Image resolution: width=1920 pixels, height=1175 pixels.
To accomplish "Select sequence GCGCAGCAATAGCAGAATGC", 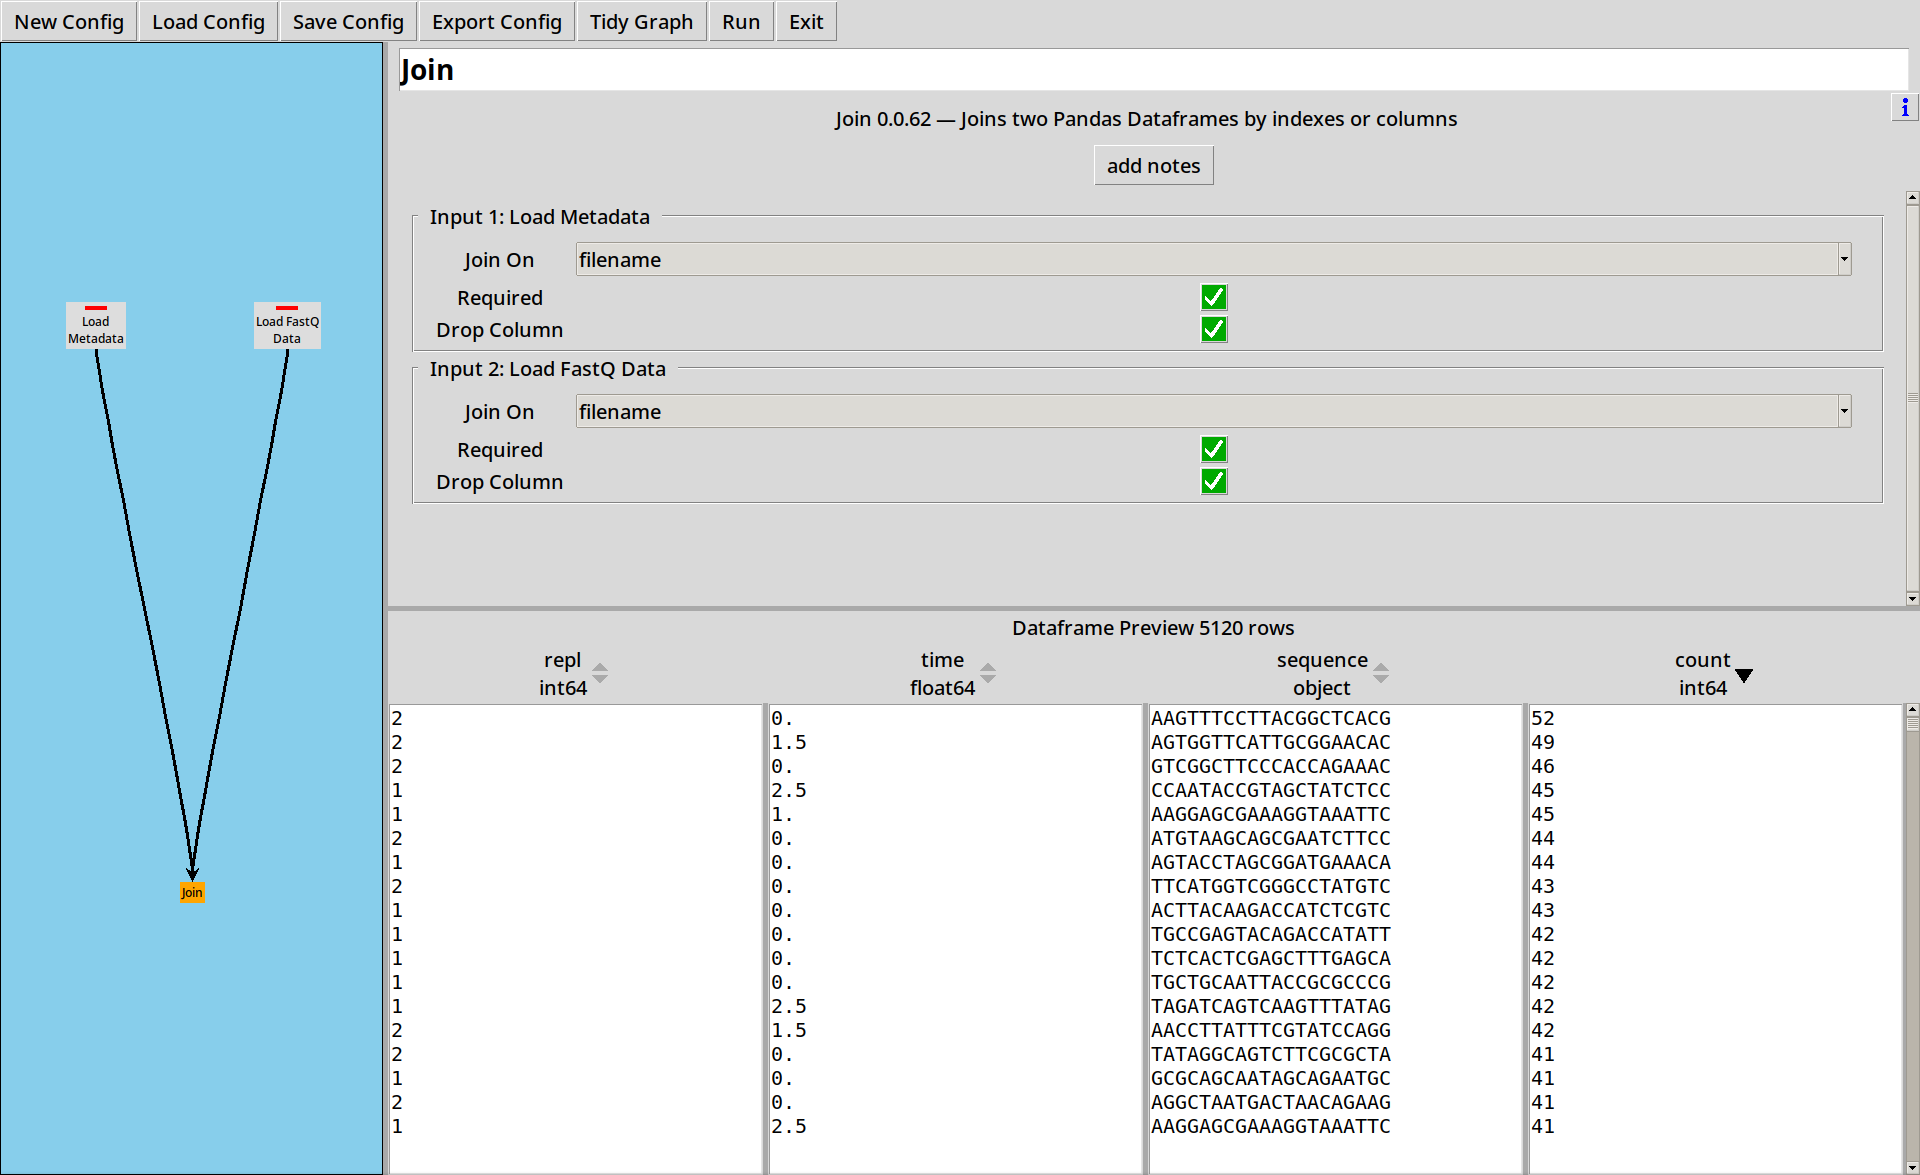I will pyautogui.click(x=1270, y=1078).
